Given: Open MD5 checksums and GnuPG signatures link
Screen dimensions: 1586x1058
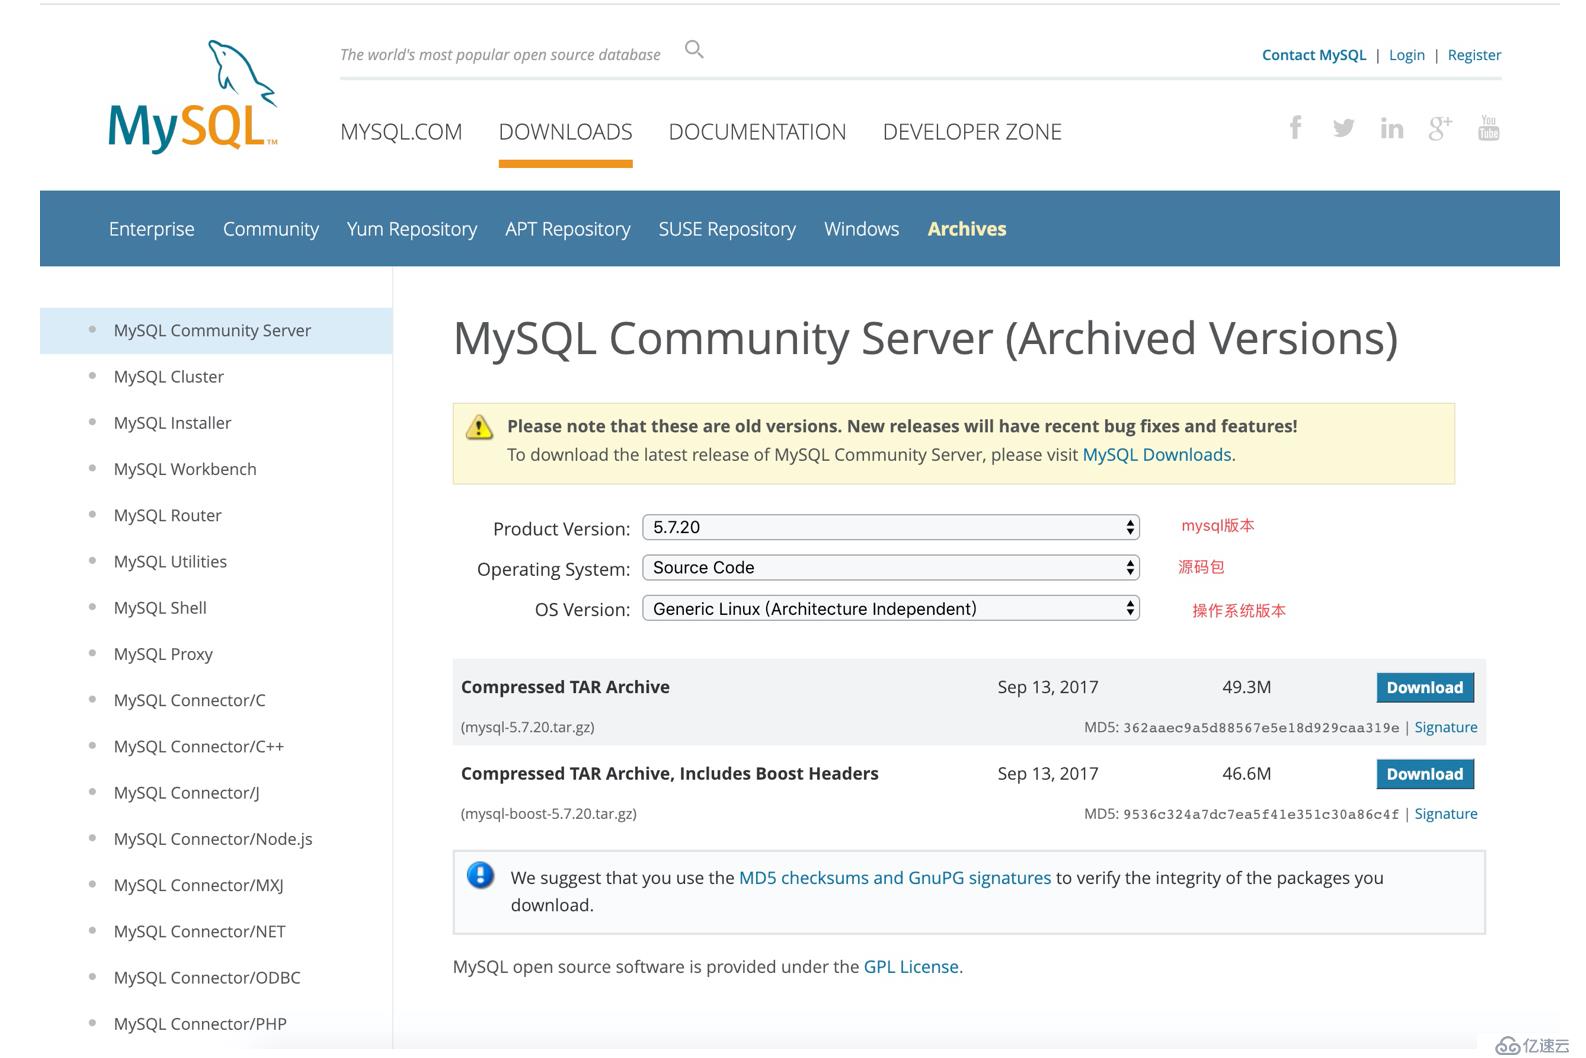Looking at the screenshot, I should point(895,878).
